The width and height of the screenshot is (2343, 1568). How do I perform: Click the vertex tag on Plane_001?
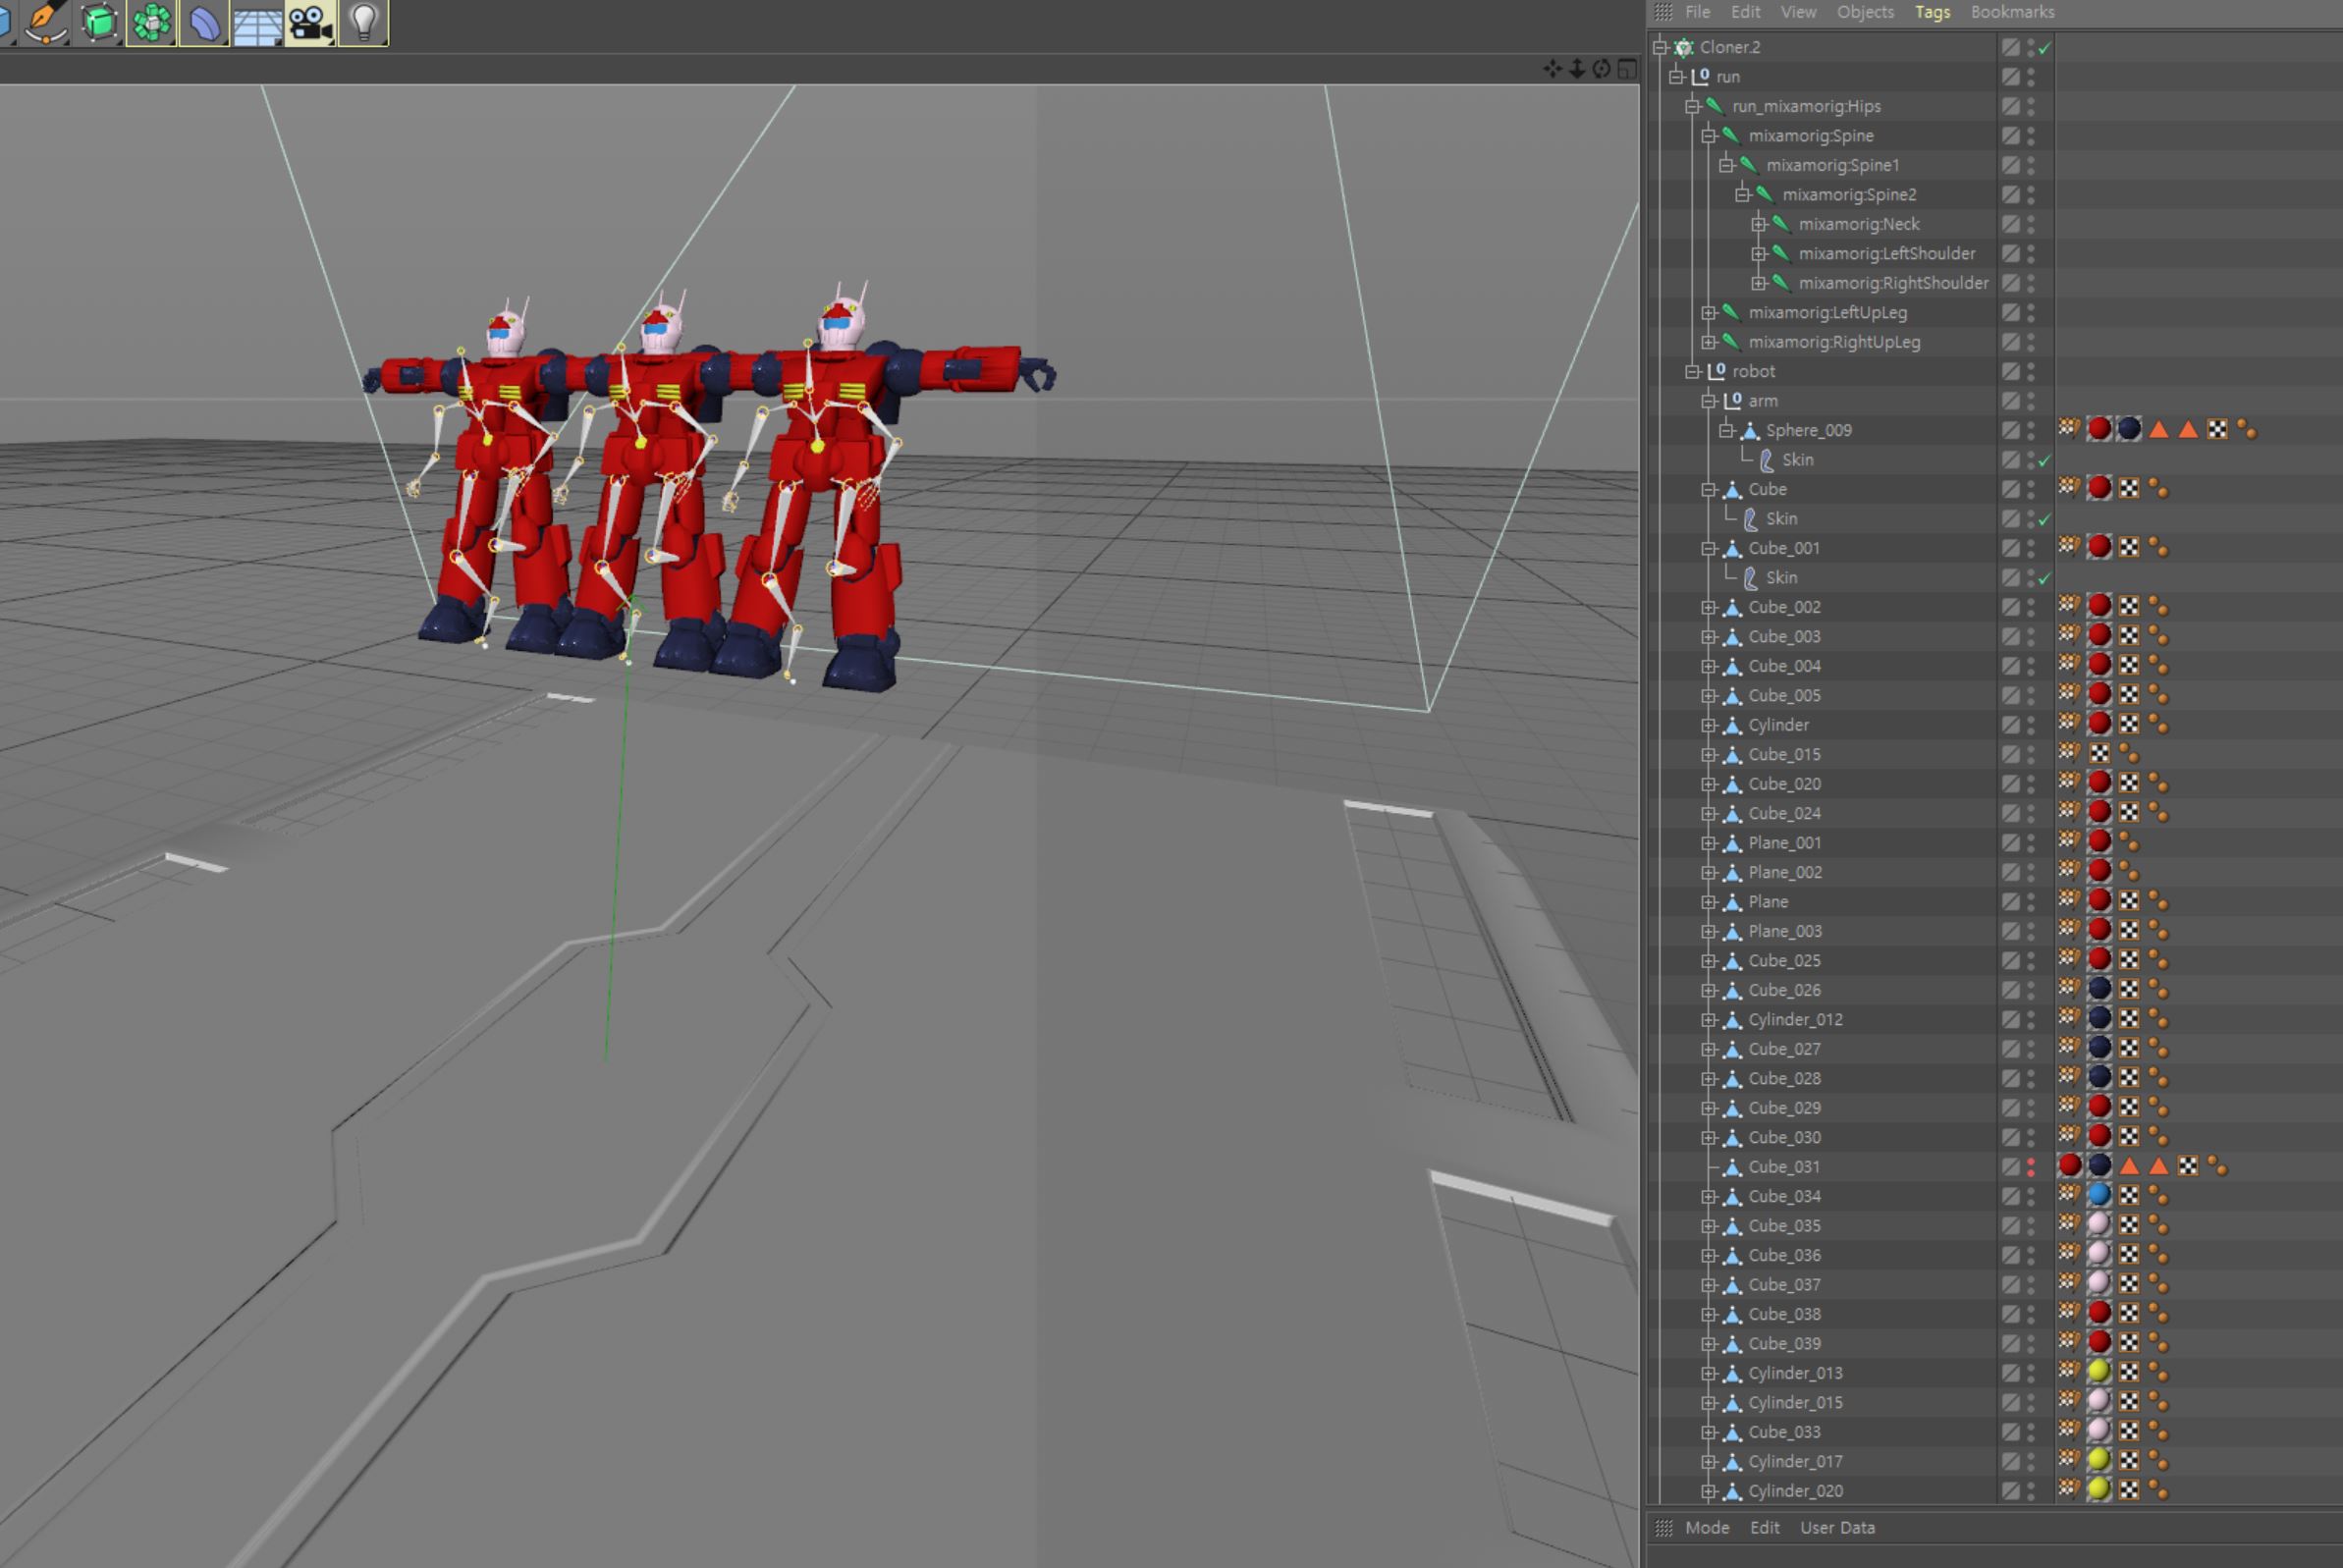tap(2129, 843)
